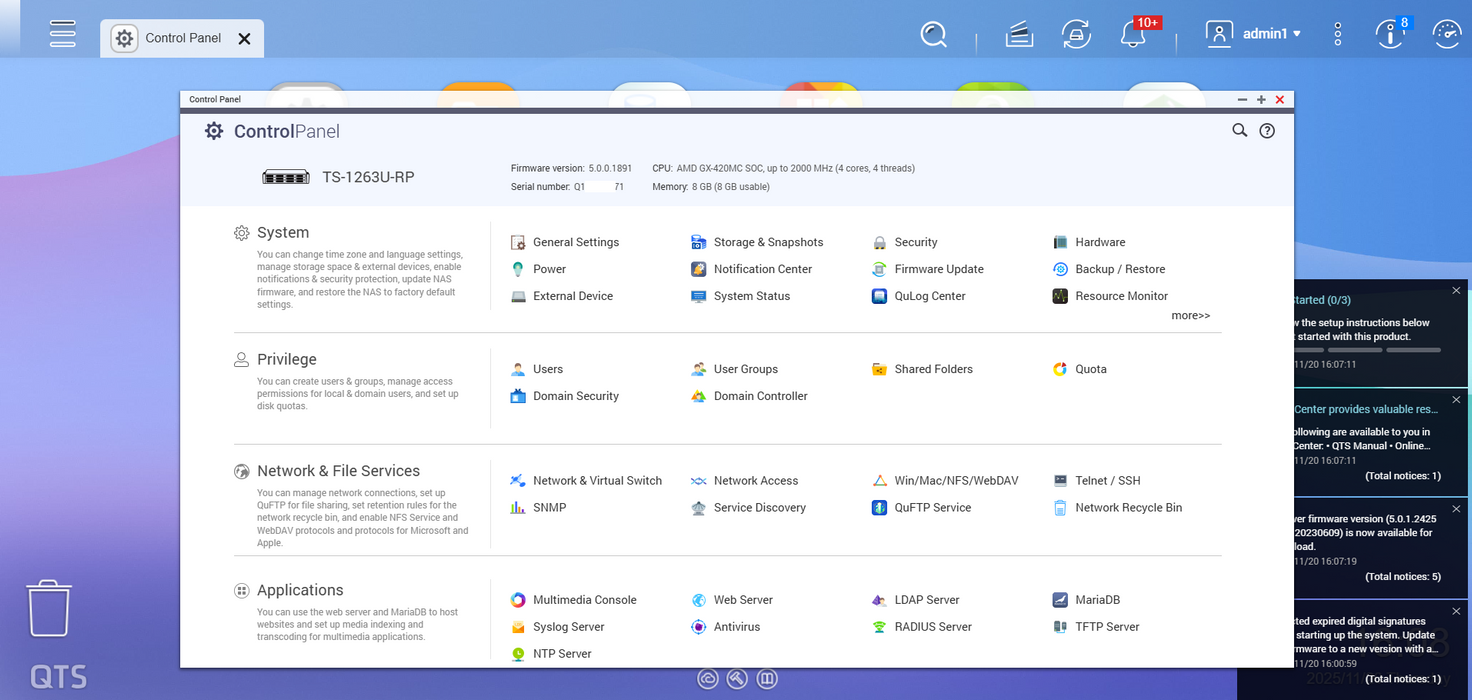Open Network & Virtual Switch

596,481
